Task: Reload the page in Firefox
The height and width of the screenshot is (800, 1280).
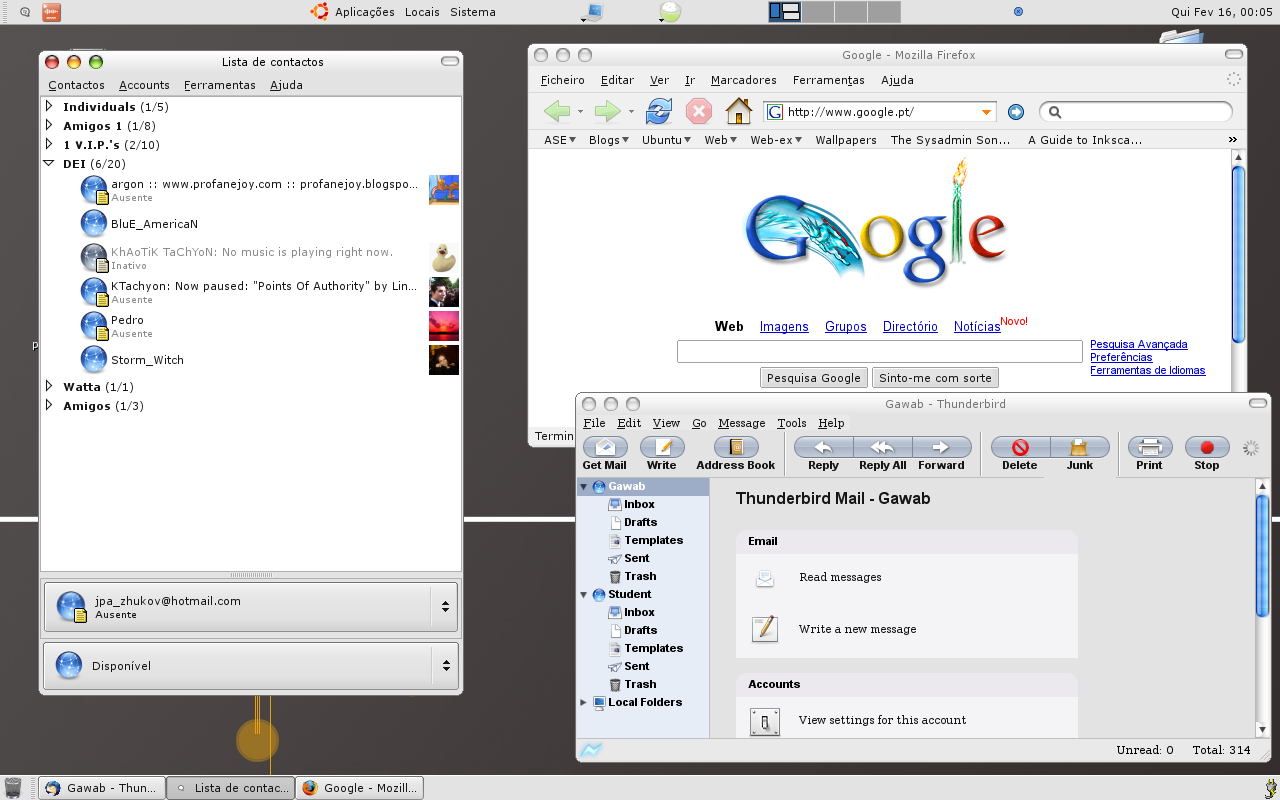Action: point(659,111)
